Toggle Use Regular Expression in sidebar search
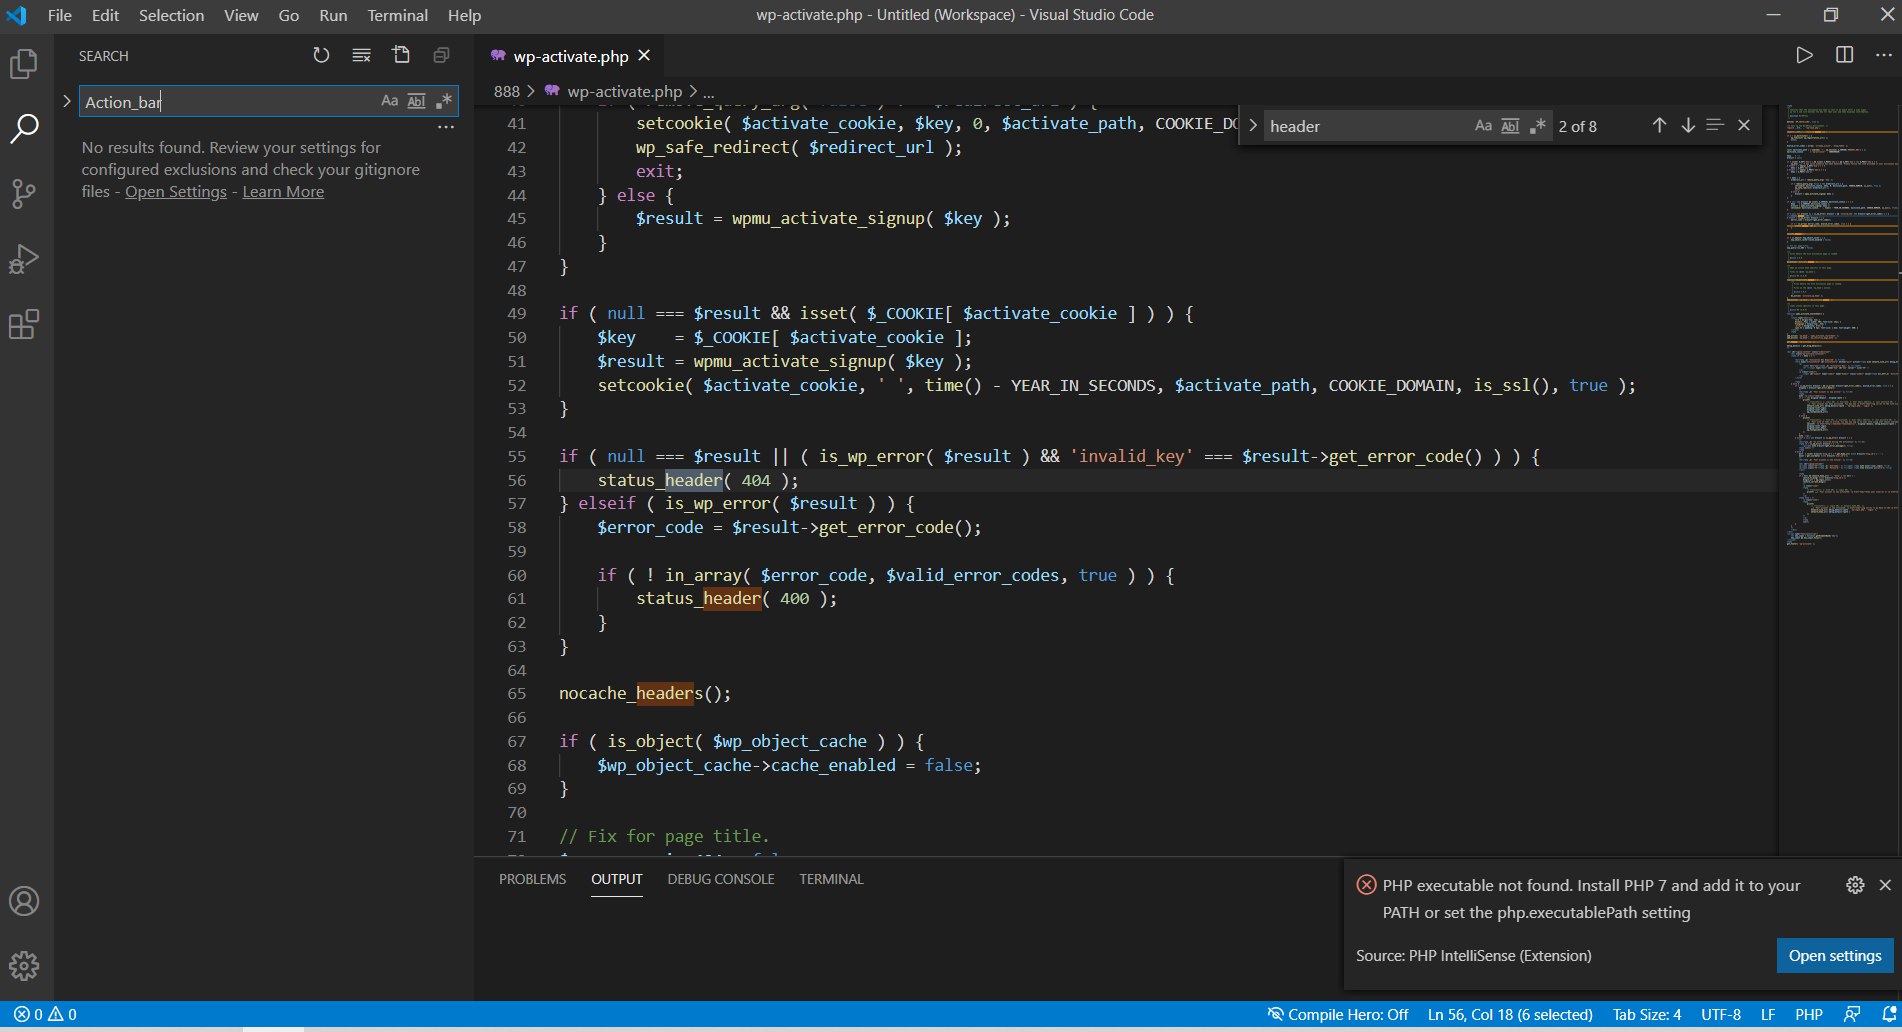Screen dimensions: 1902x1032 [443, 101]
